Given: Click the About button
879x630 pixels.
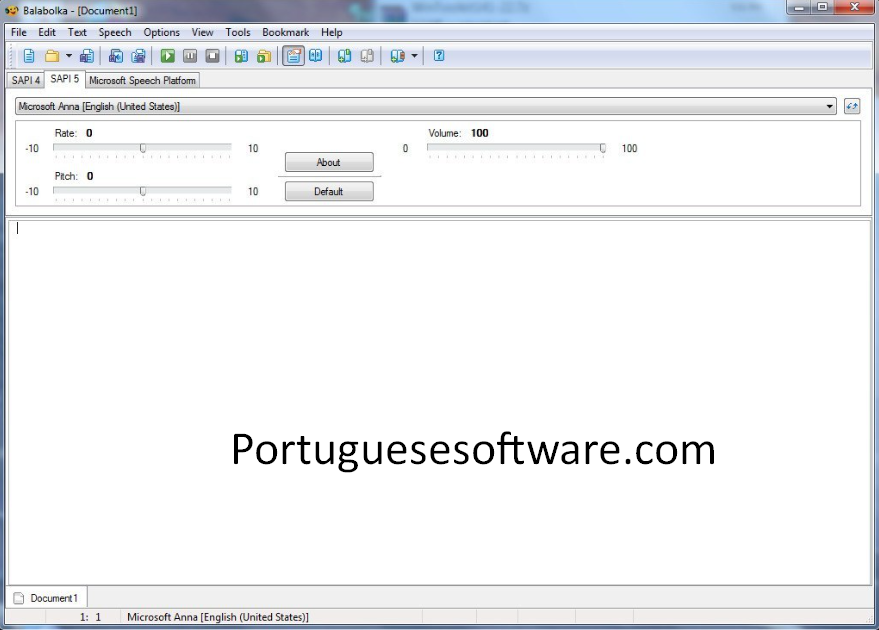Looking at the screenshot, I should tap(329, 162).
